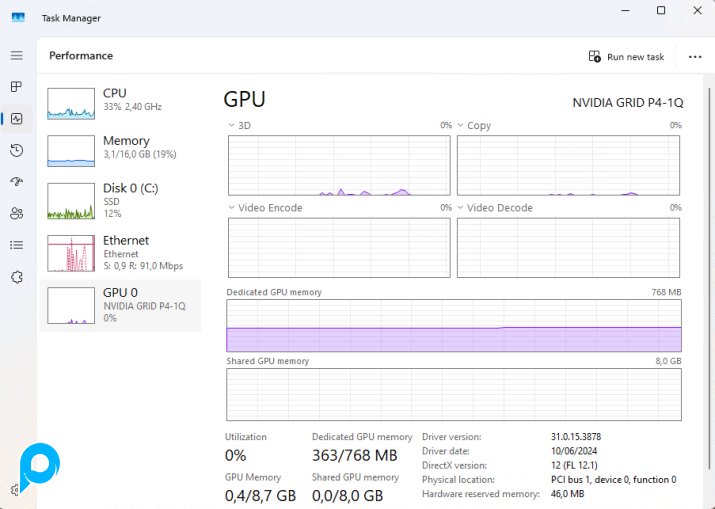Select the Performance page icon in sidebar
The height and width of the screenshot is (509, 715).
click(16, 119)
